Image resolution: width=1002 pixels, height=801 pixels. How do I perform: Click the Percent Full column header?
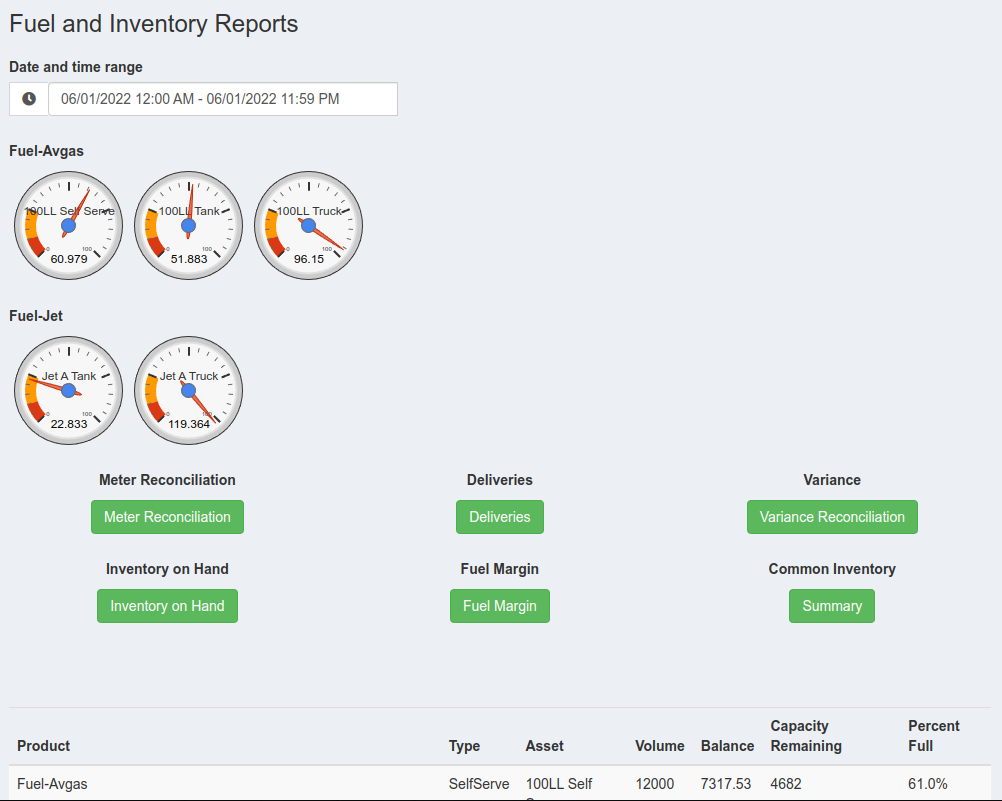[x=933, y=736]
